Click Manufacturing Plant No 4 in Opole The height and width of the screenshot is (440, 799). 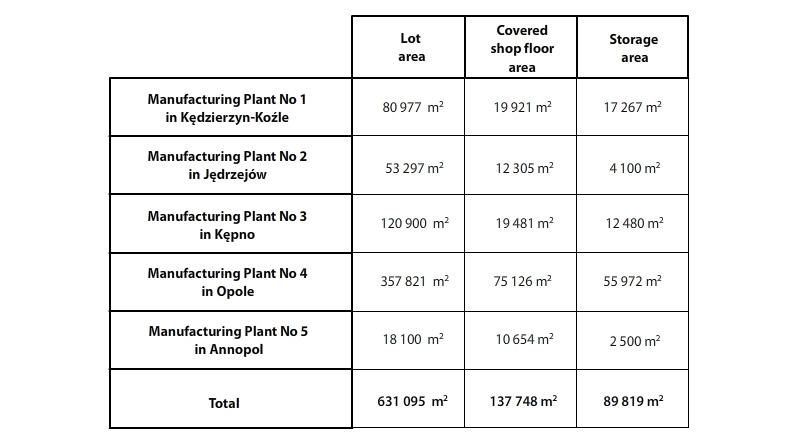(x=227, y=282)
